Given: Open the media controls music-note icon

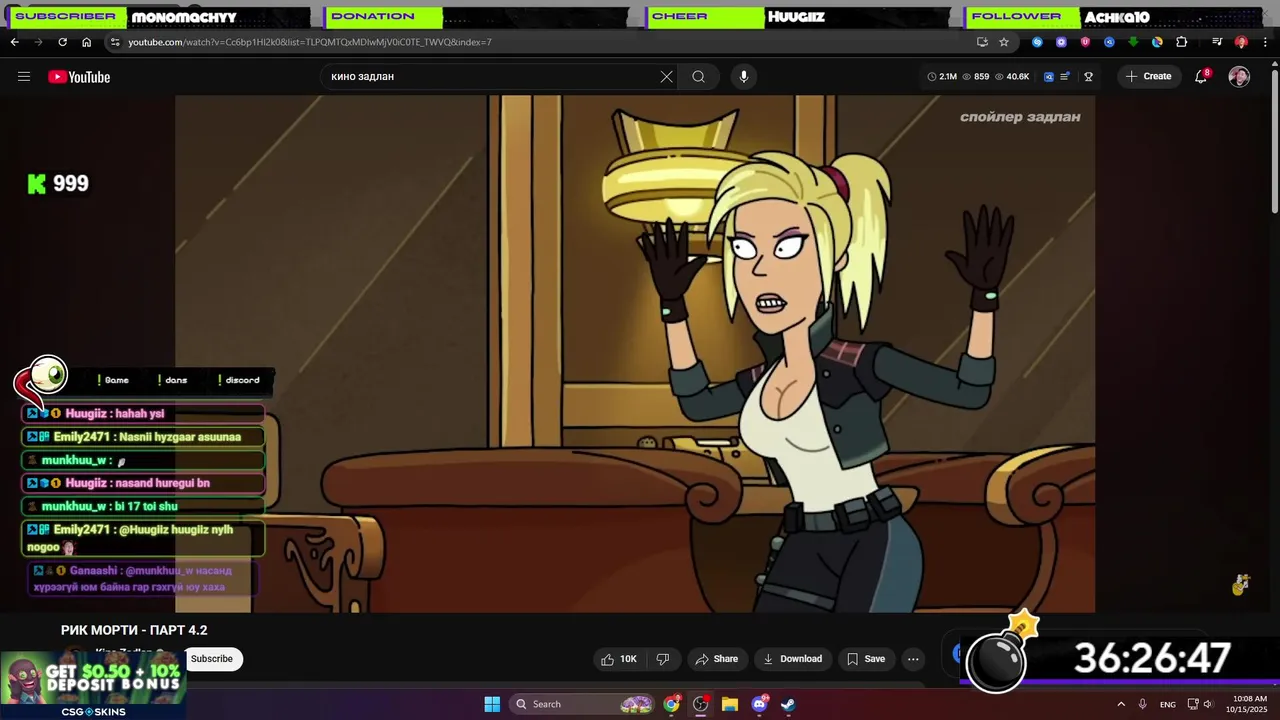Looking at the screenshot, I should (1217, 42).
